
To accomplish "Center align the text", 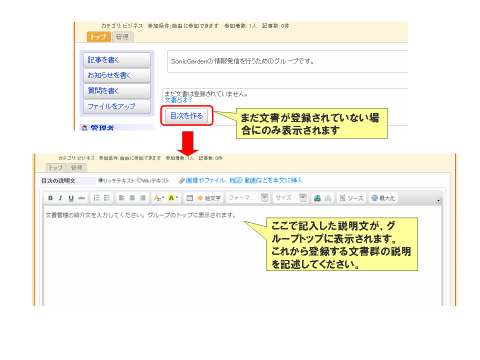I will click(132, 198).
